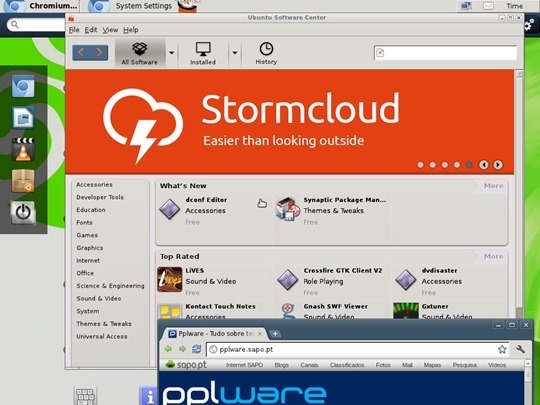Open the All Software view

click(139, 53)
